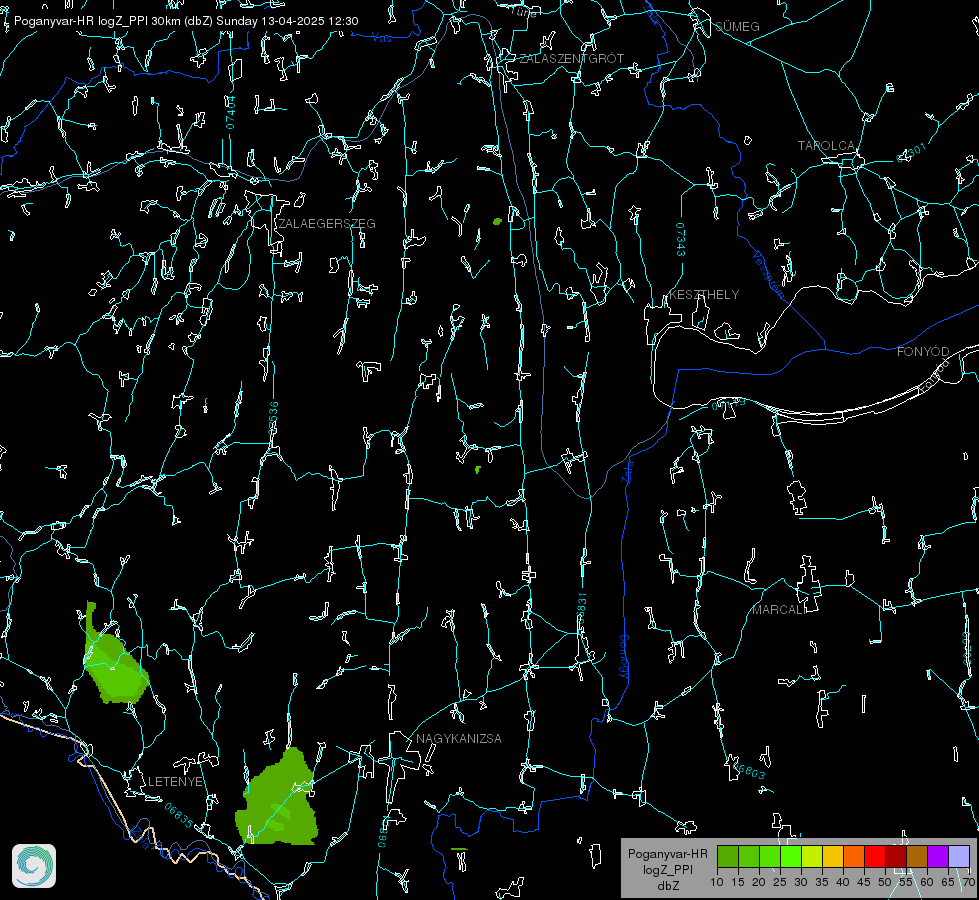Click the logZ_PPI legend label
This screenshot has height=900, width=979.
(x=668, y=869)
